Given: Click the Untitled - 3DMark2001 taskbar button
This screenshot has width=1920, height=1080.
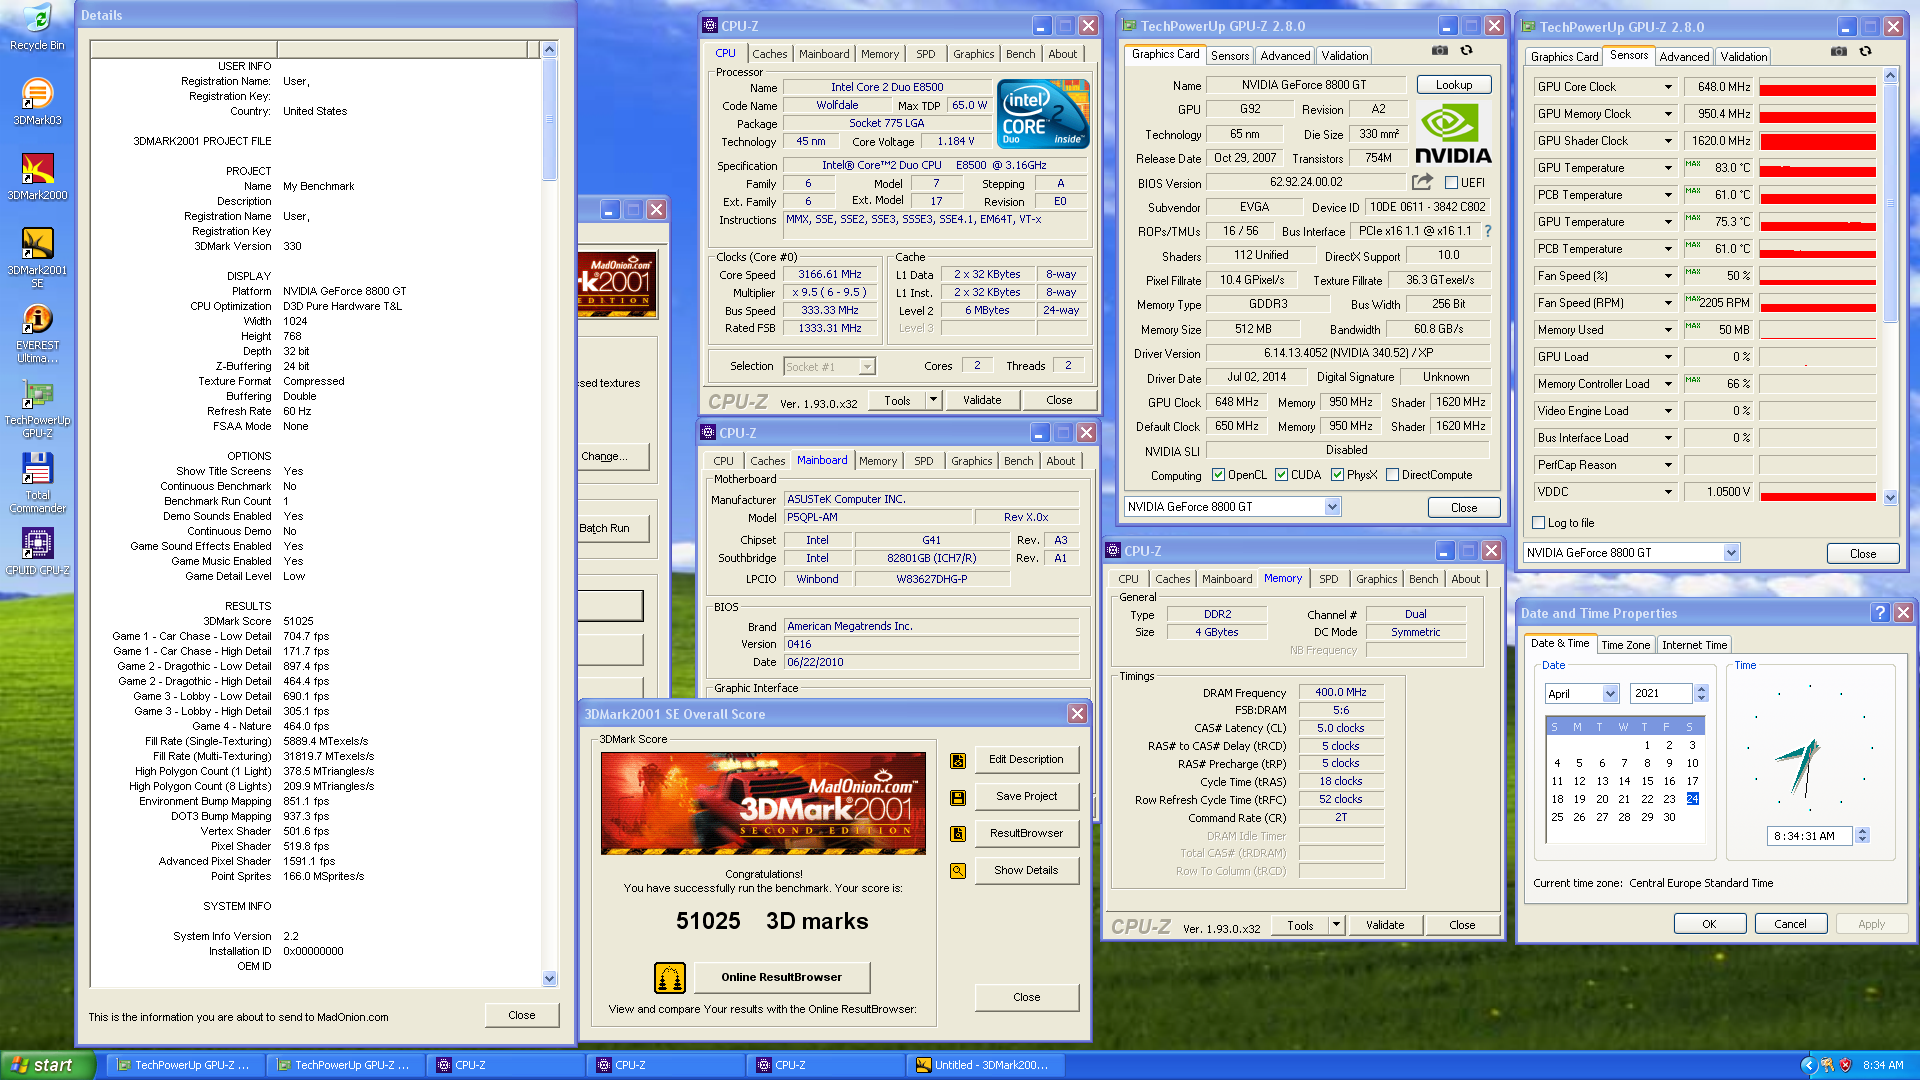Looking at the screenshot, I should [x=985, y=1065].
